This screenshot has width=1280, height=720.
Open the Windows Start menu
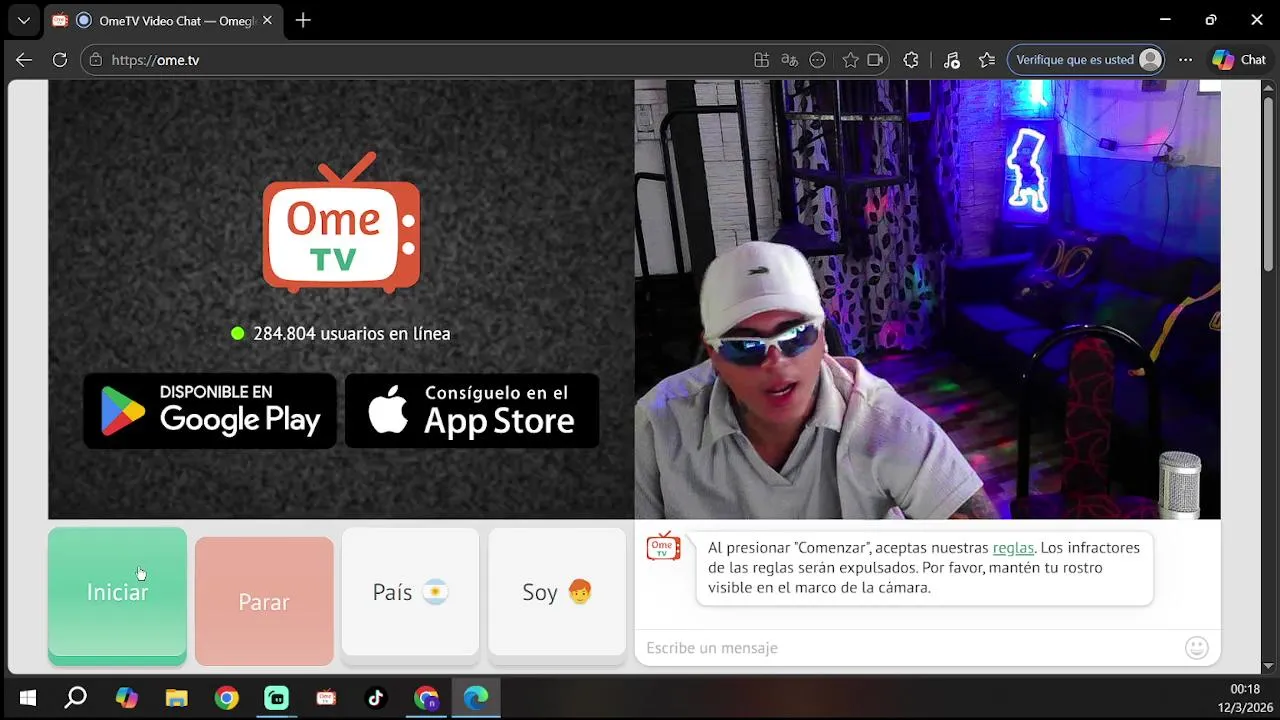pos(27,698)
